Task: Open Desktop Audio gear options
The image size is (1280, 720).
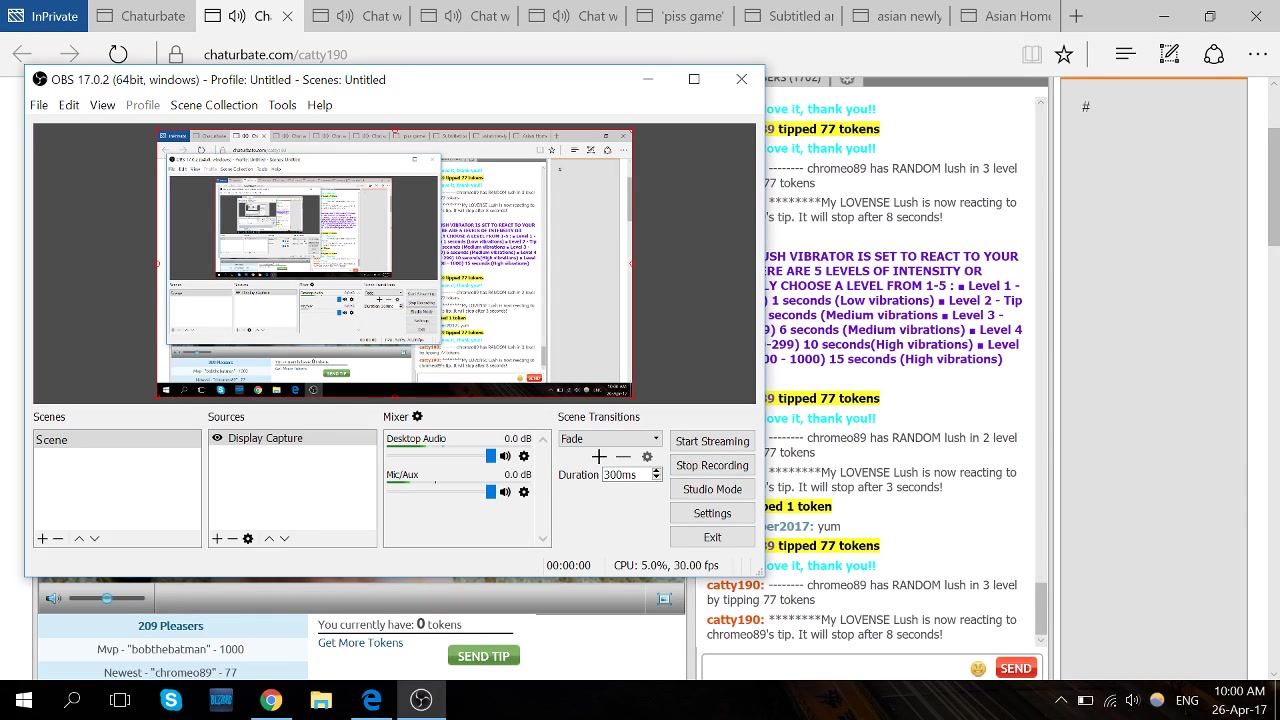Action: pos(523,456)
